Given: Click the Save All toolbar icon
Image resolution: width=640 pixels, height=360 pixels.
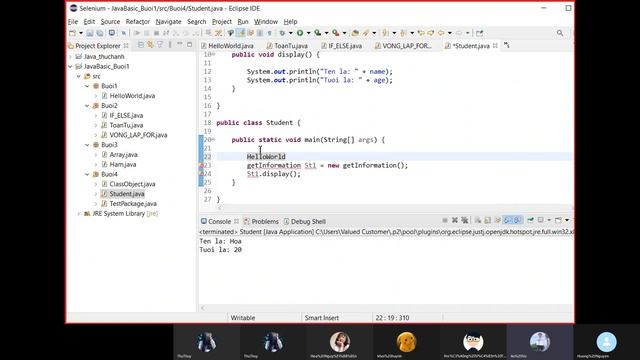Looking at the screenshot, I should [100, 33].
